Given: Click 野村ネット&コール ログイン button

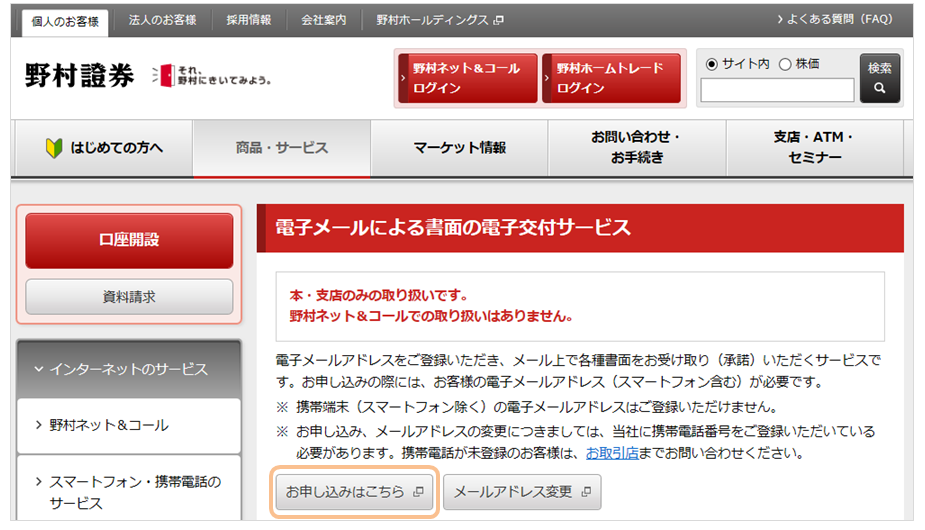Looking at the screenshot, I should click(x=467, y=78).
